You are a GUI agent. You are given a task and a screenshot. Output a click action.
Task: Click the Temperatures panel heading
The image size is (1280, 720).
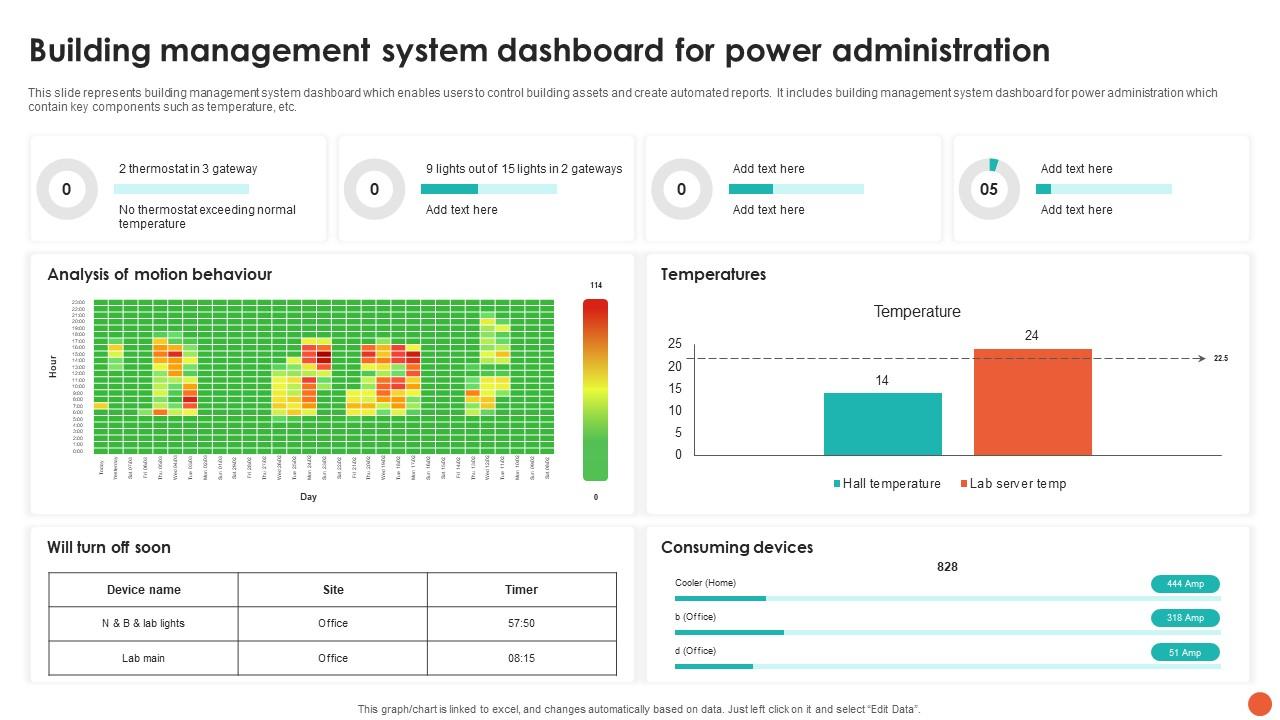click(713, 274)
